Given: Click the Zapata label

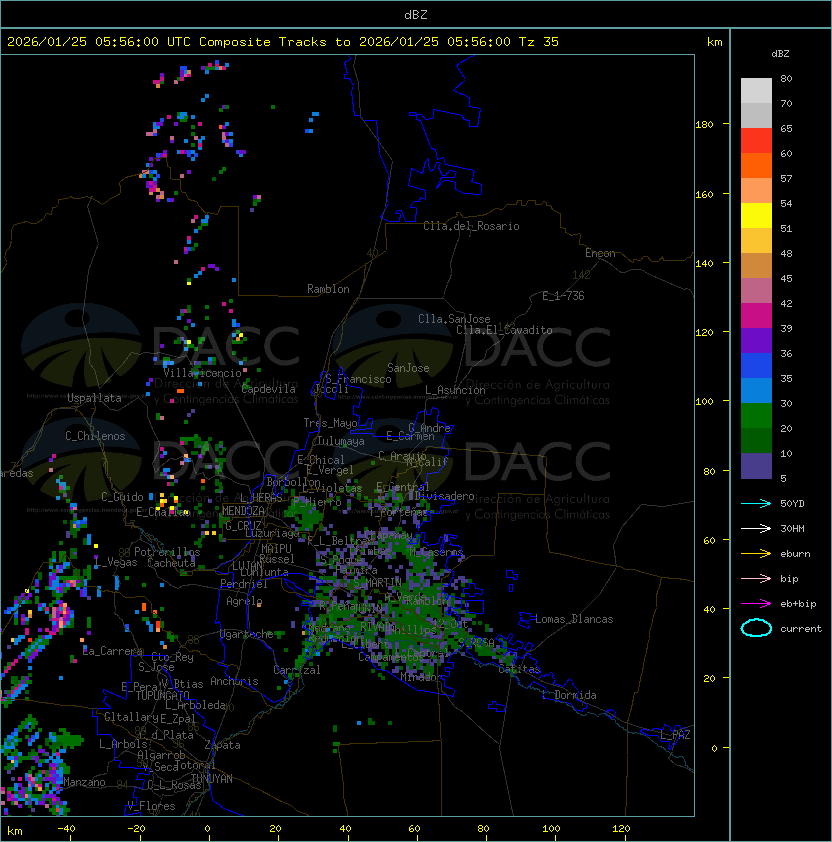Looking at the screenshot, I should [x=222, y=745].
